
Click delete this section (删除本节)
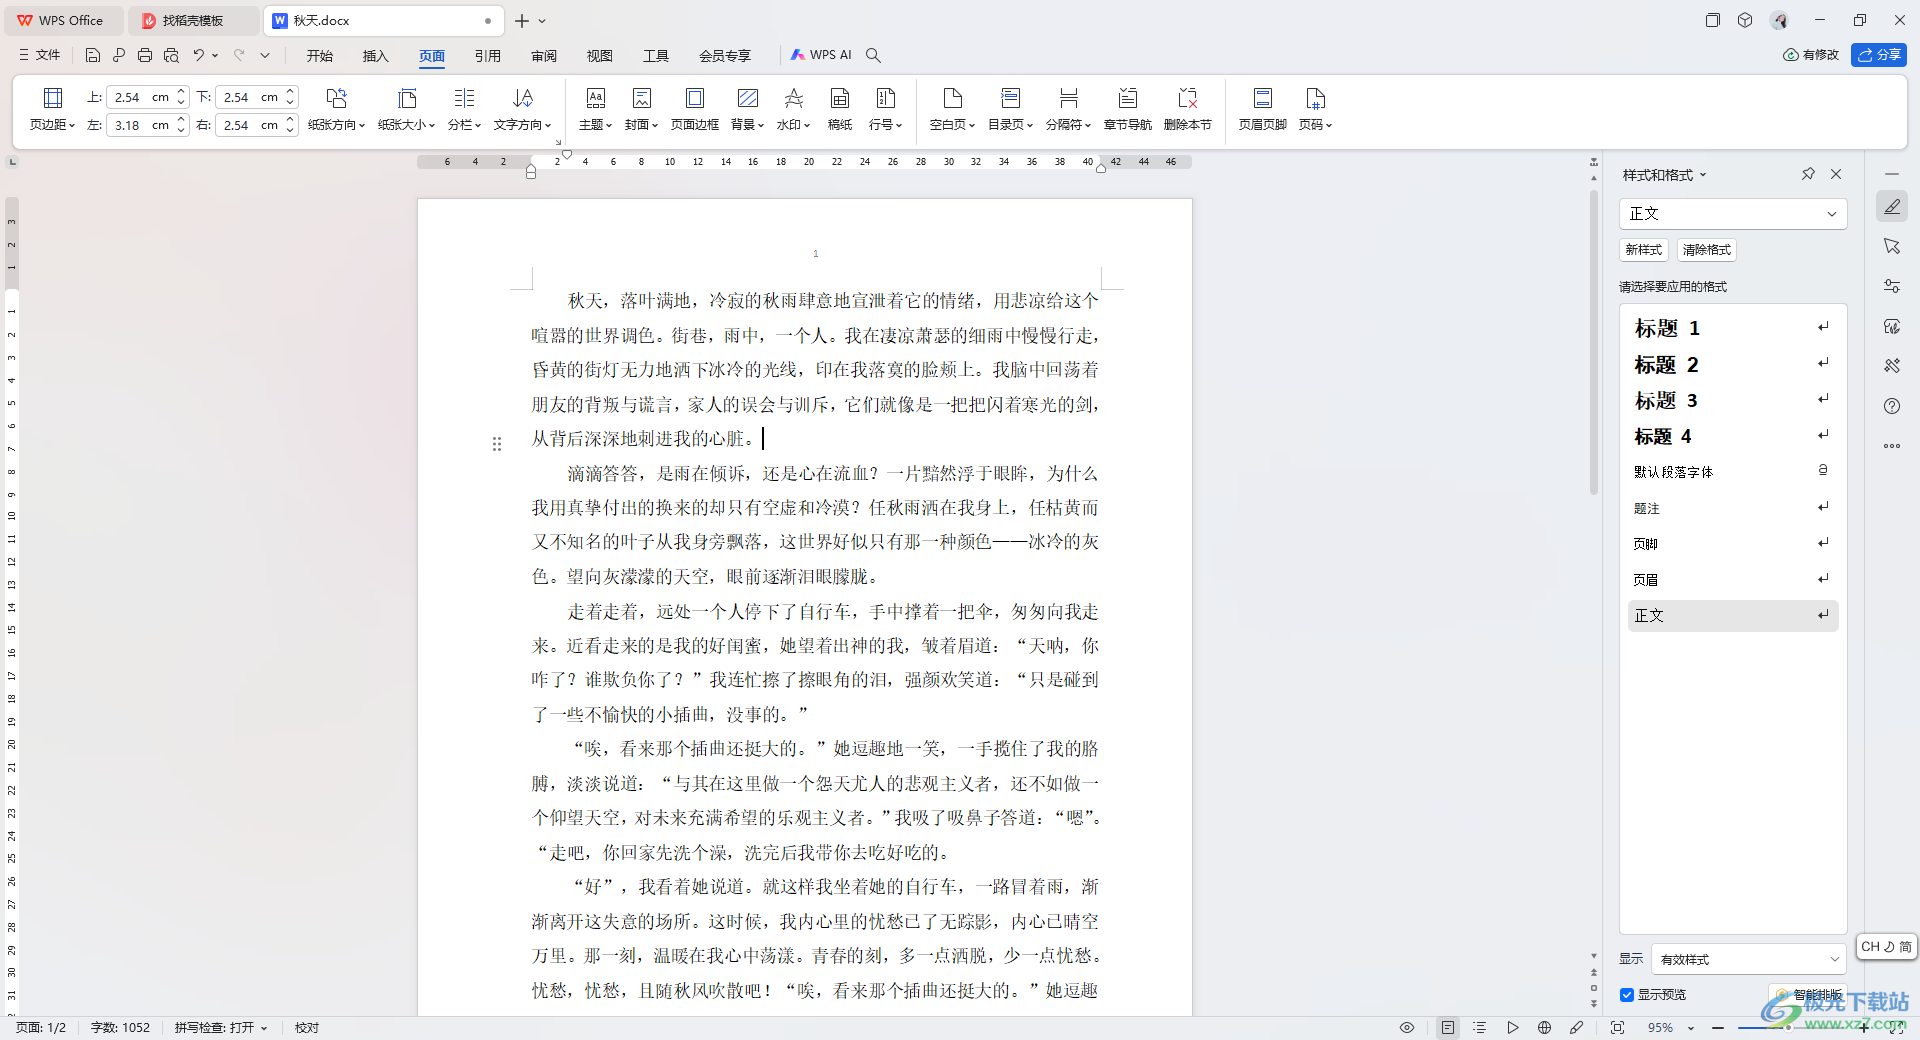pyautogui.click(x=1187, y=109)
